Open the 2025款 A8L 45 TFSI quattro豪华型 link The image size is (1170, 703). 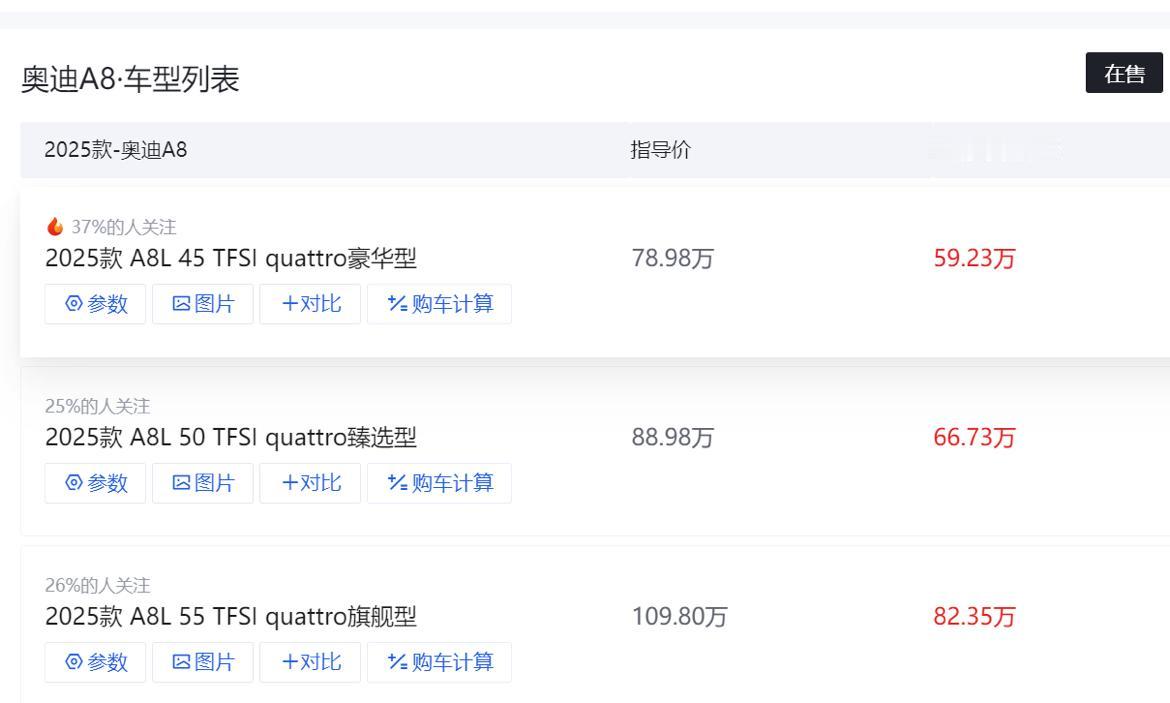231,258
